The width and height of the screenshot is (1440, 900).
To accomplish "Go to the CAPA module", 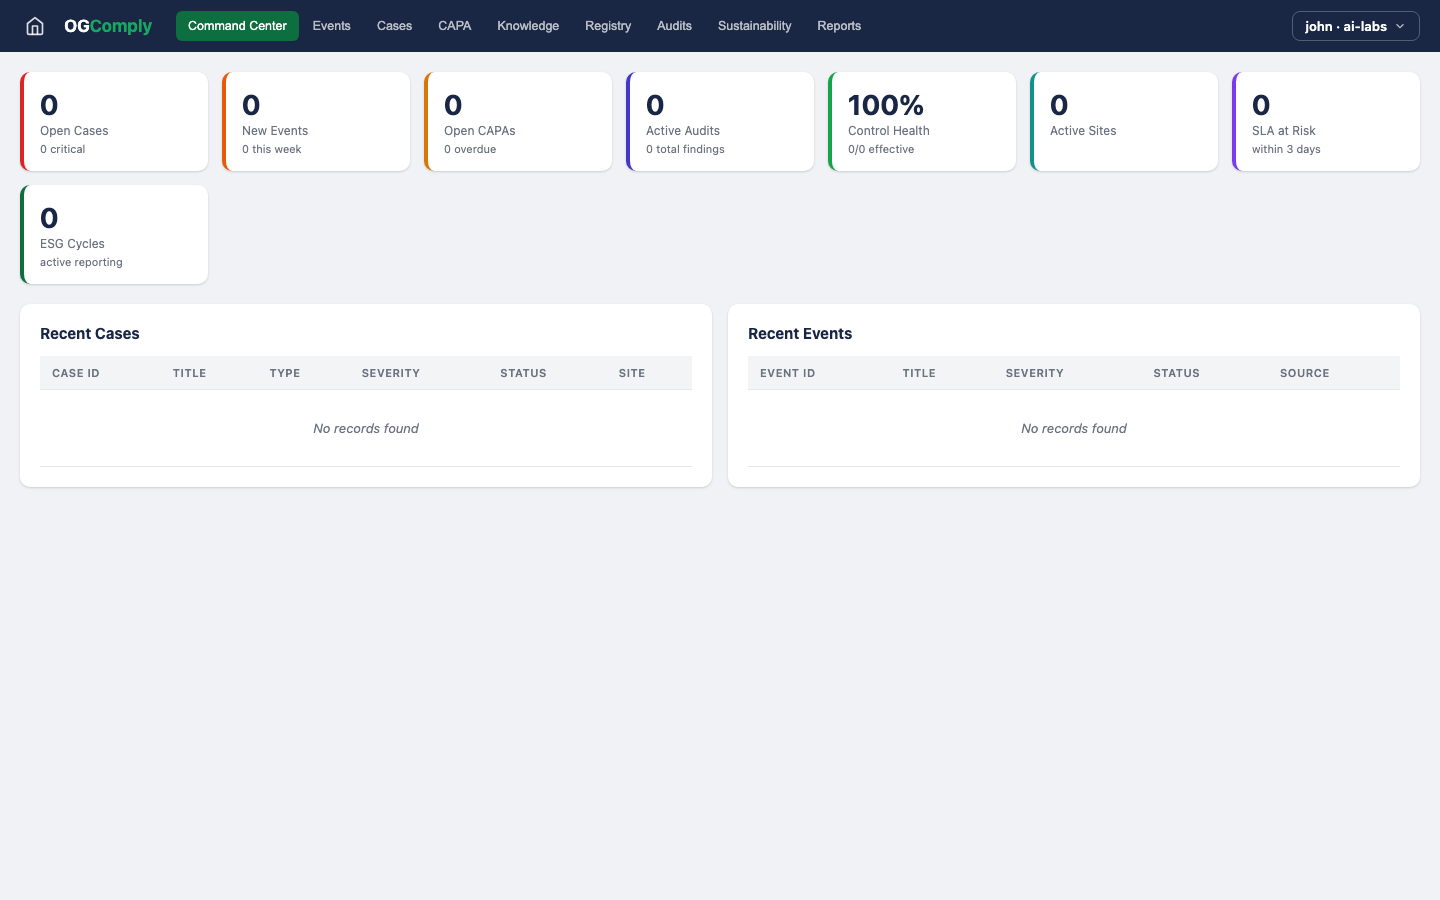I will 455,26.
